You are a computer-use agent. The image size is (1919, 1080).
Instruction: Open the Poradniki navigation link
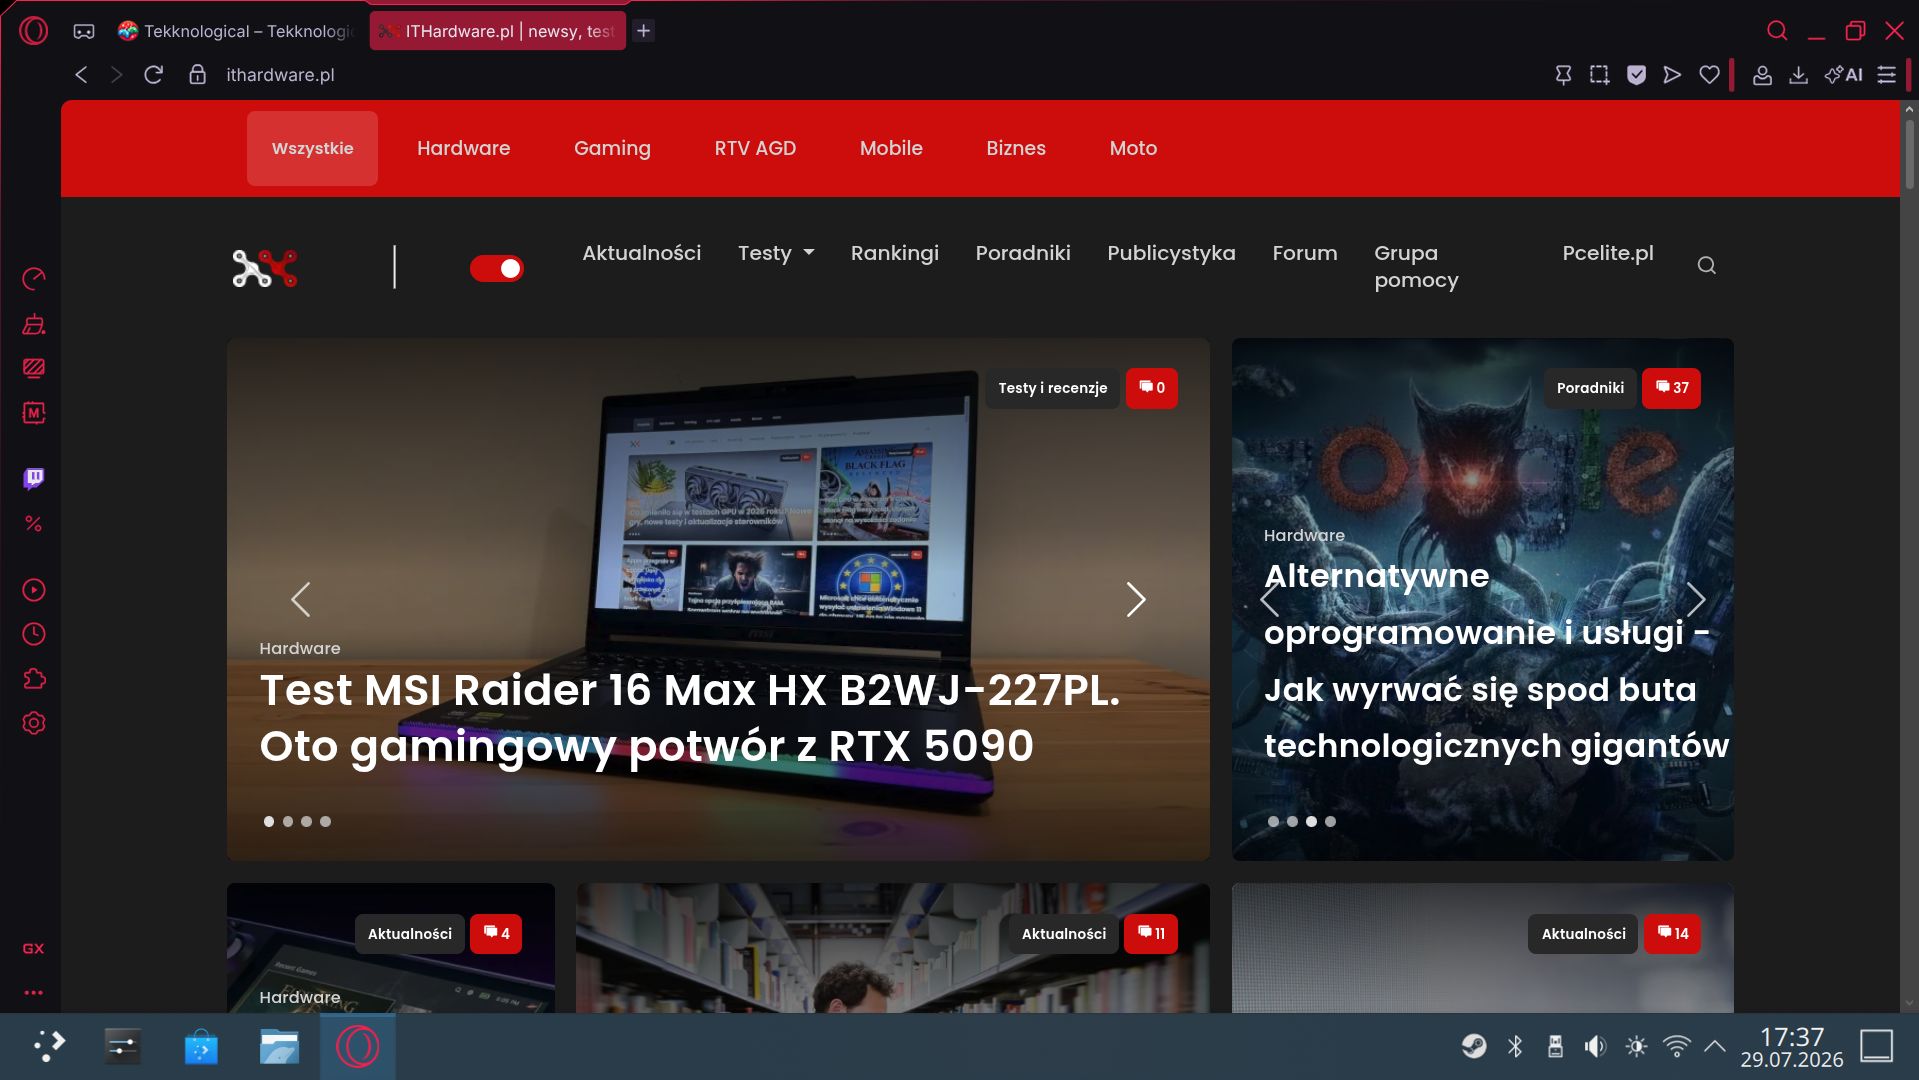pos(1023,253)
